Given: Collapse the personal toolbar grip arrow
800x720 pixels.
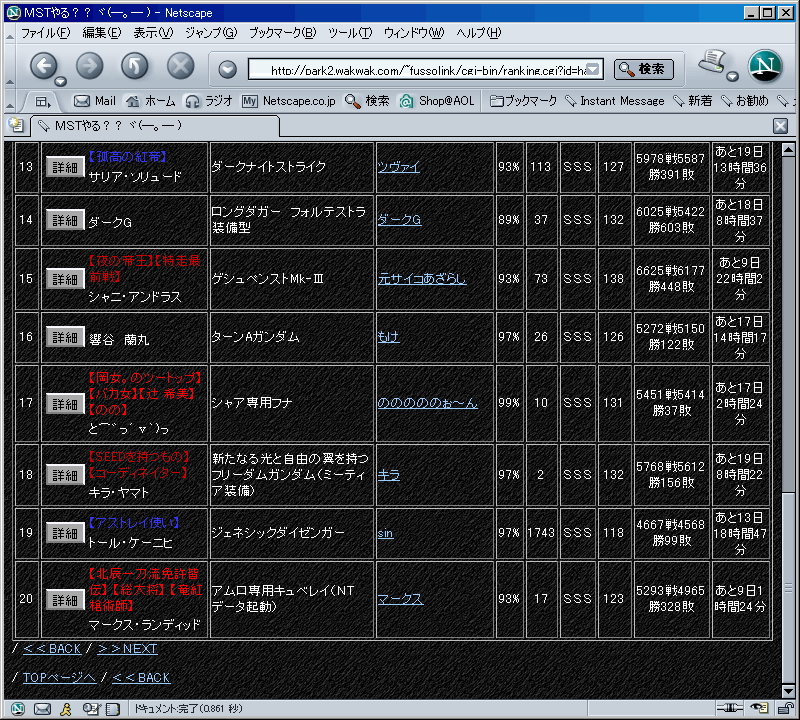Looking at the screenshot, I should pos(10,106).
